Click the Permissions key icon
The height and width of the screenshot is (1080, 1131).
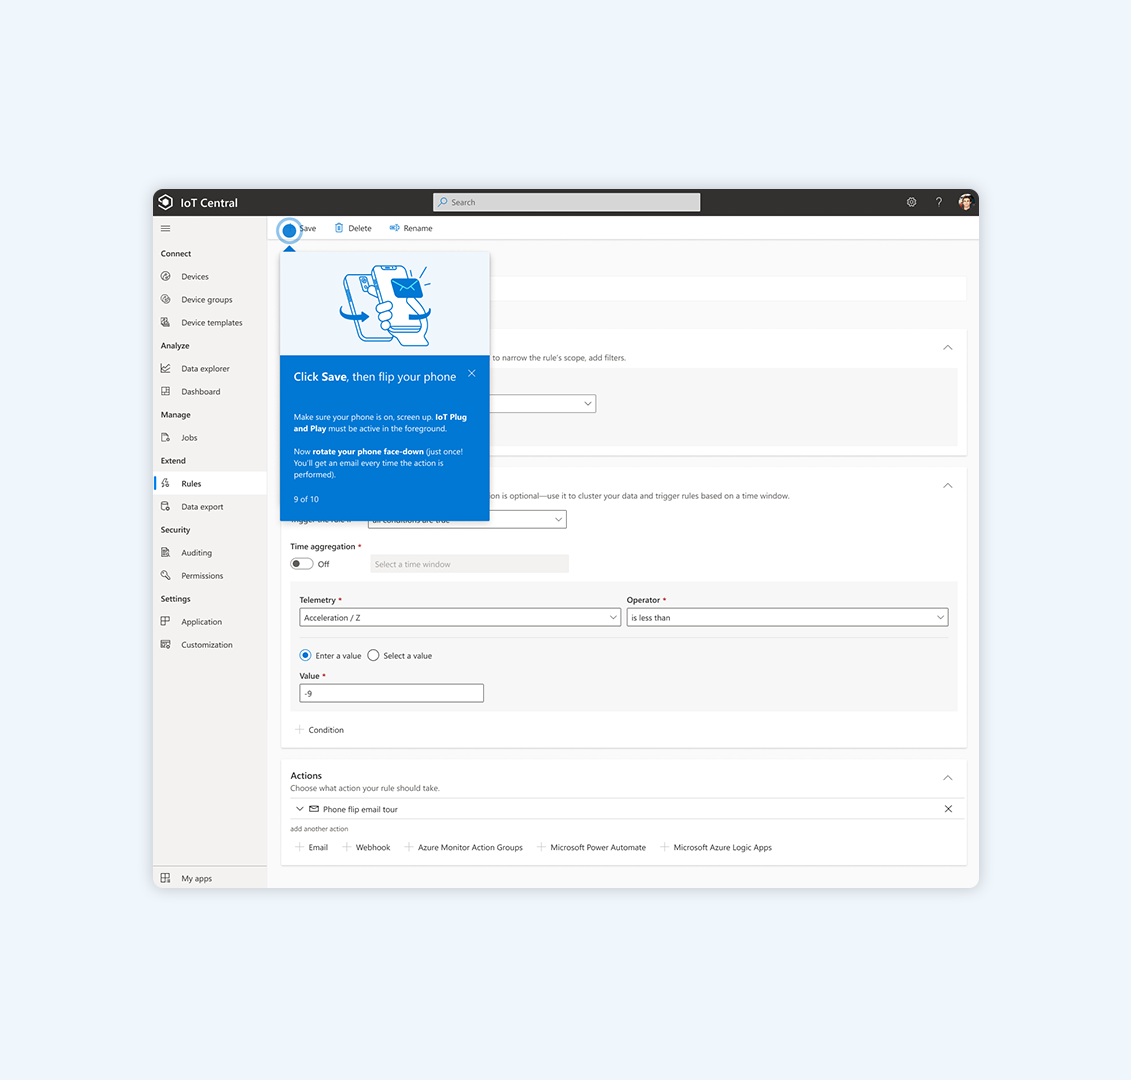pos(166,576)
